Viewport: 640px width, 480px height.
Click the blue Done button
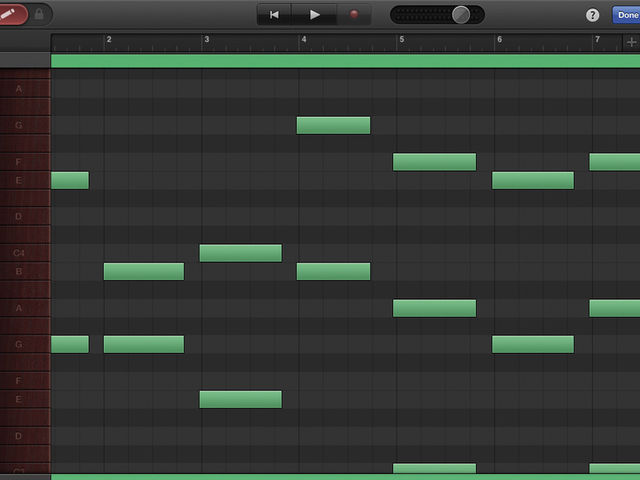pos(627,15)
